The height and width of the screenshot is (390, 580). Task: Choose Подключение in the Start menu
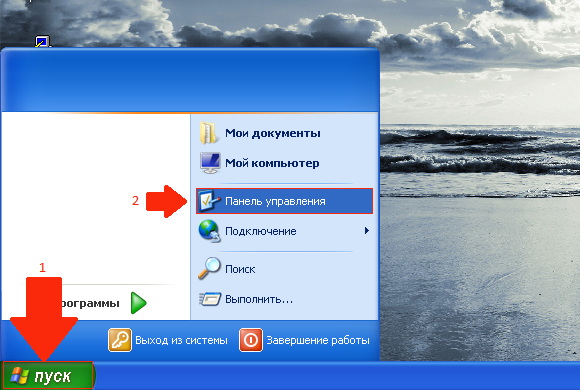(x=284, y=231)
